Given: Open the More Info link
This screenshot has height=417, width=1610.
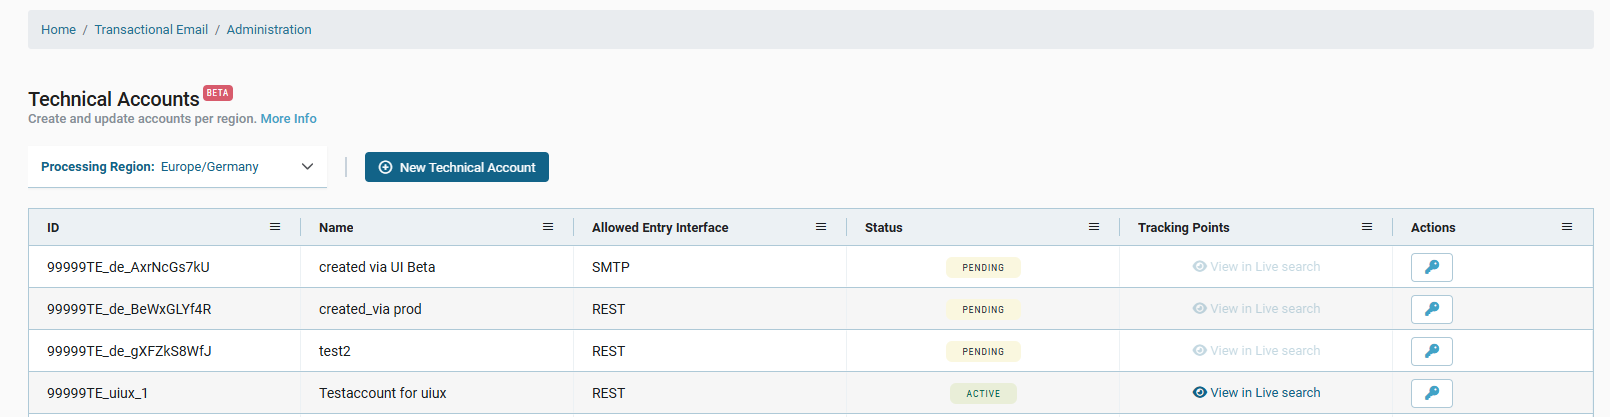Looking at the screenshot, I should (288, 119).
